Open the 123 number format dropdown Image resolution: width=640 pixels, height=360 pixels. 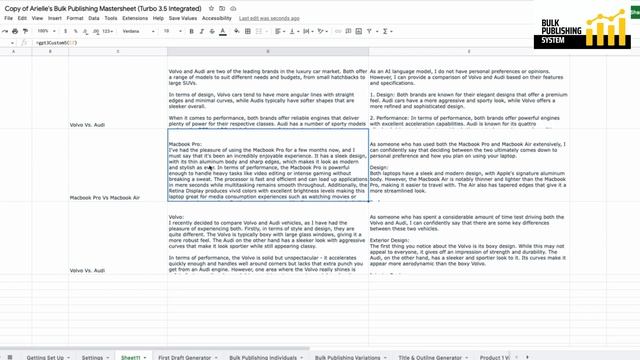pyautogui.click(x=108, y=31)
